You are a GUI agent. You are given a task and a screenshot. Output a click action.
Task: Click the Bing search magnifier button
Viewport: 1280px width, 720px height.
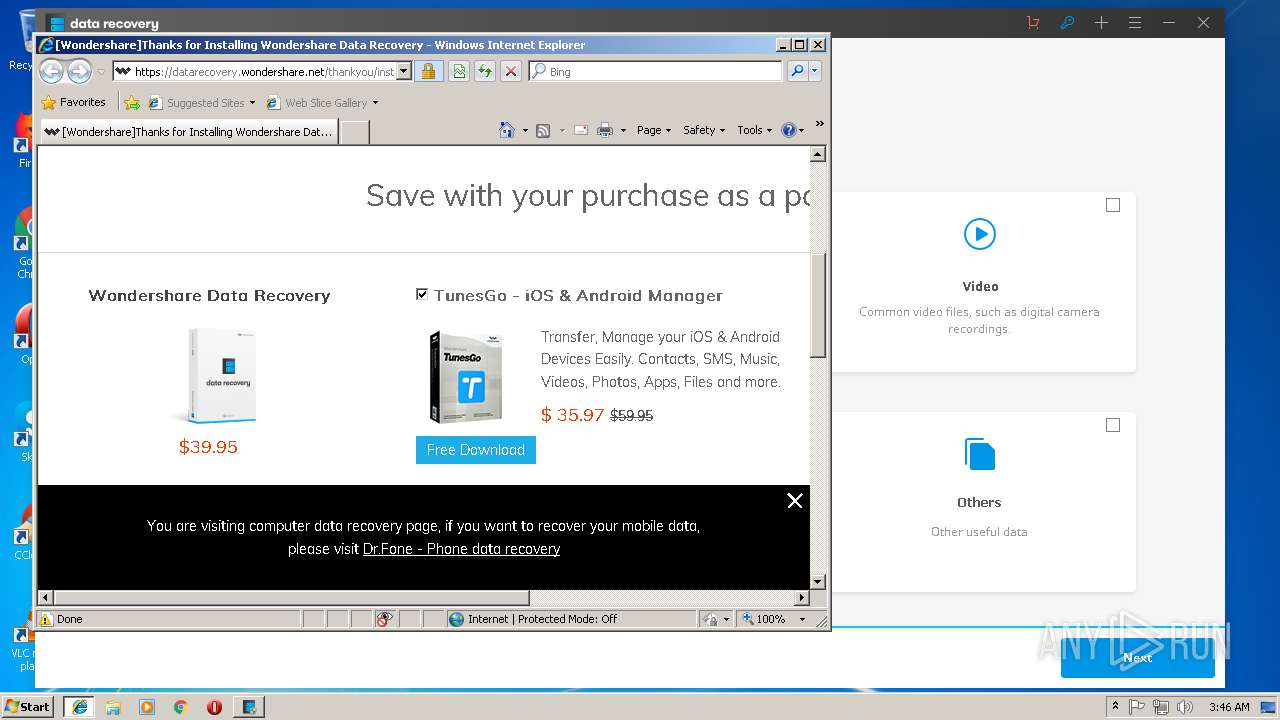pyautogui.click(x=797, y=71)
